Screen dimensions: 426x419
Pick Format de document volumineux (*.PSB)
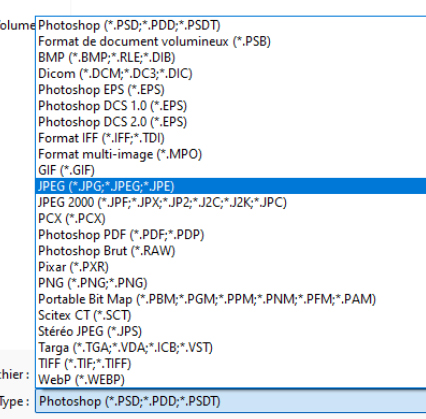tap(231, 41)
